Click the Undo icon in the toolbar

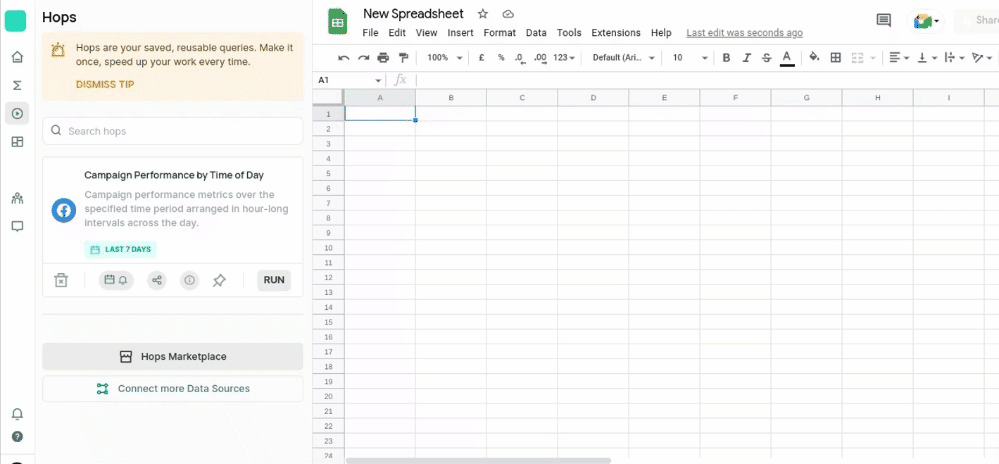(343, 57)
